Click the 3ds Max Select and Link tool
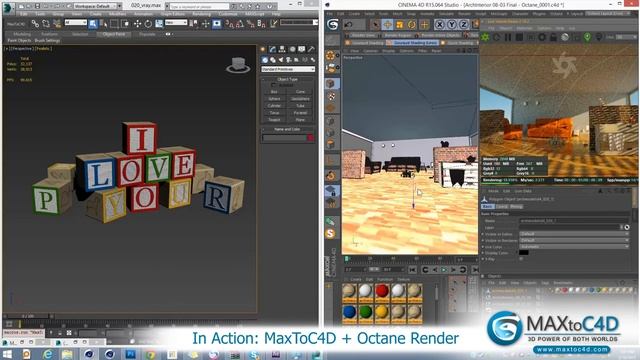 click(x=36, y=24)
